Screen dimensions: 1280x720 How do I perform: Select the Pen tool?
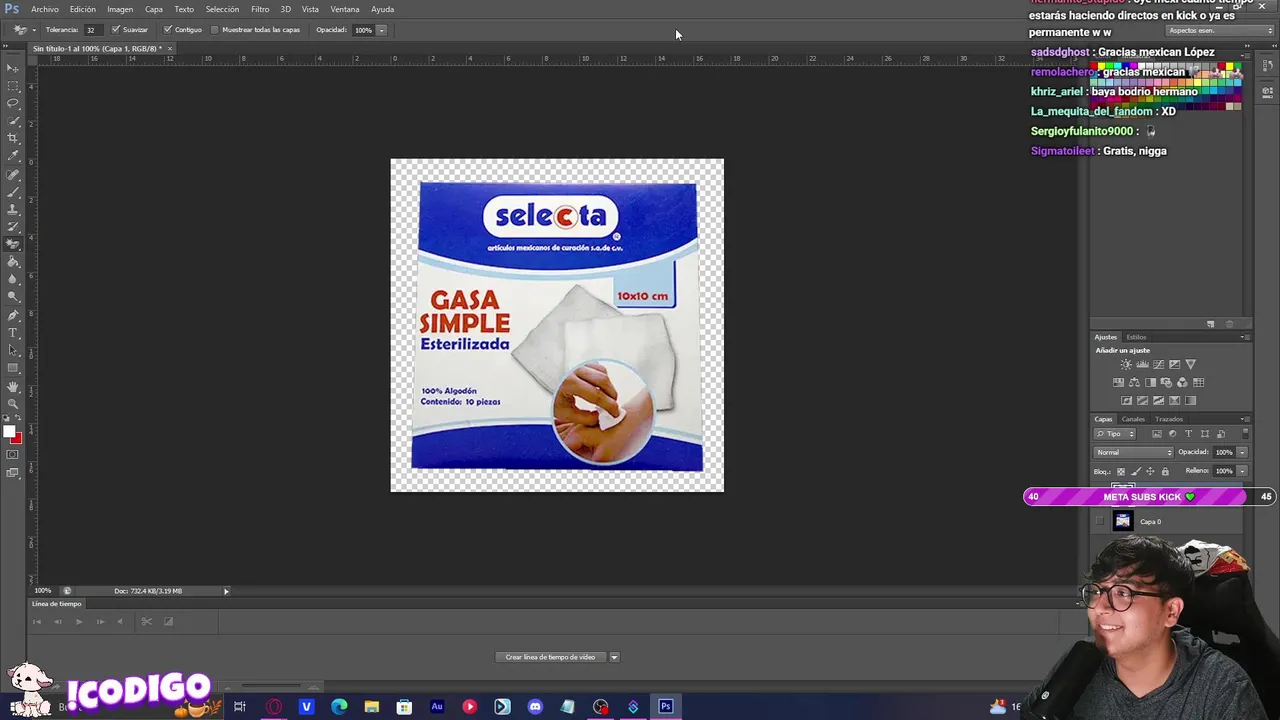[x=13, y=315]
